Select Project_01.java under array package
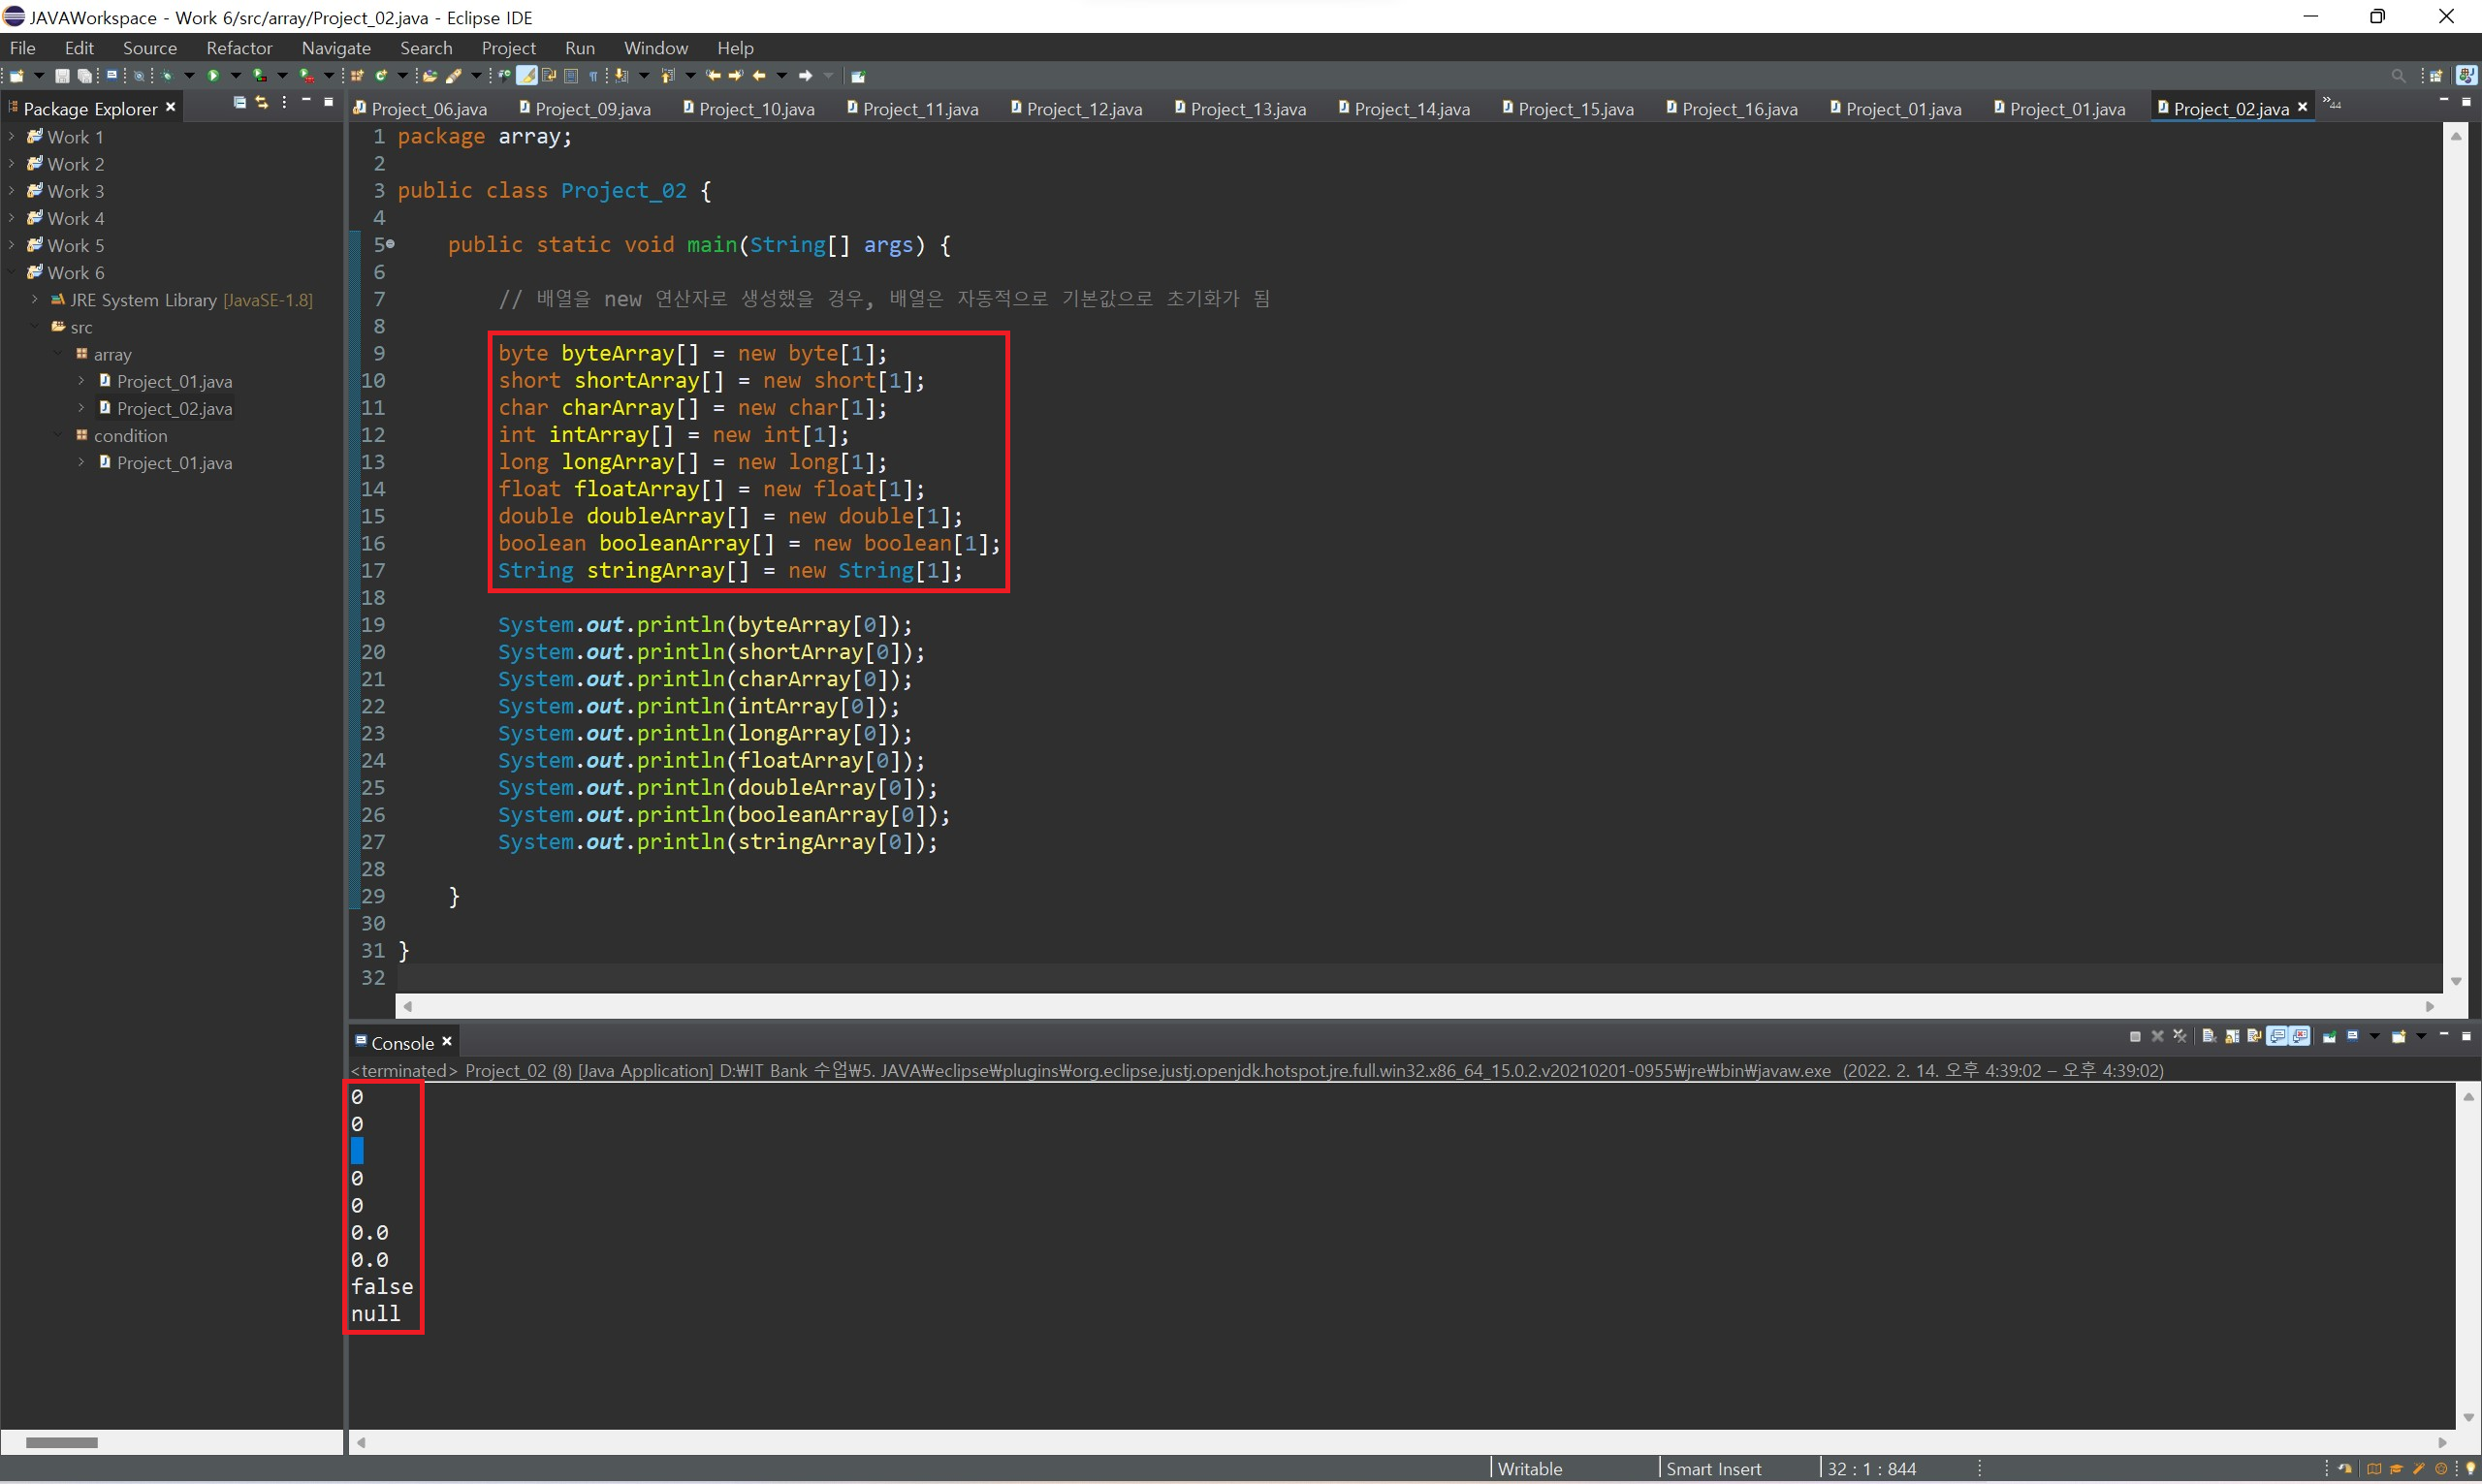The height and width of the screenshot is (1484, 2482). point(174,381)
